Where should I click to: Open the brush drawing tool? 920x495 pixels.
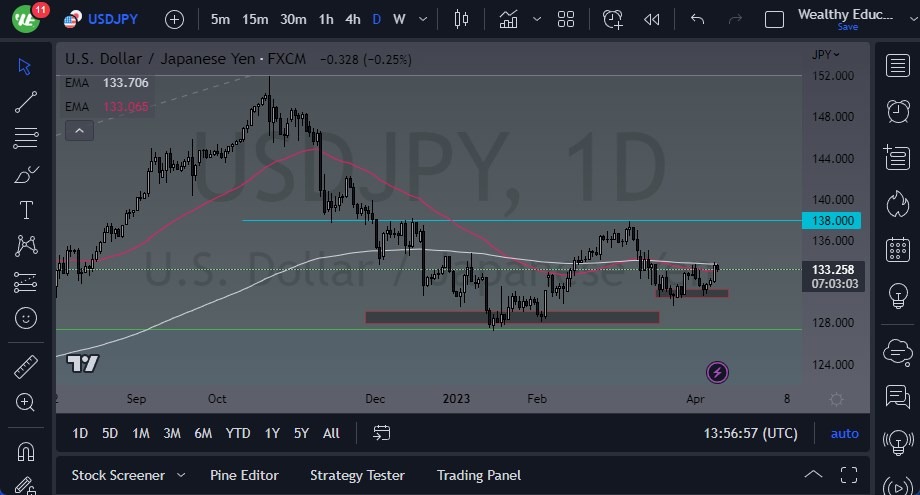coord(26,175)
